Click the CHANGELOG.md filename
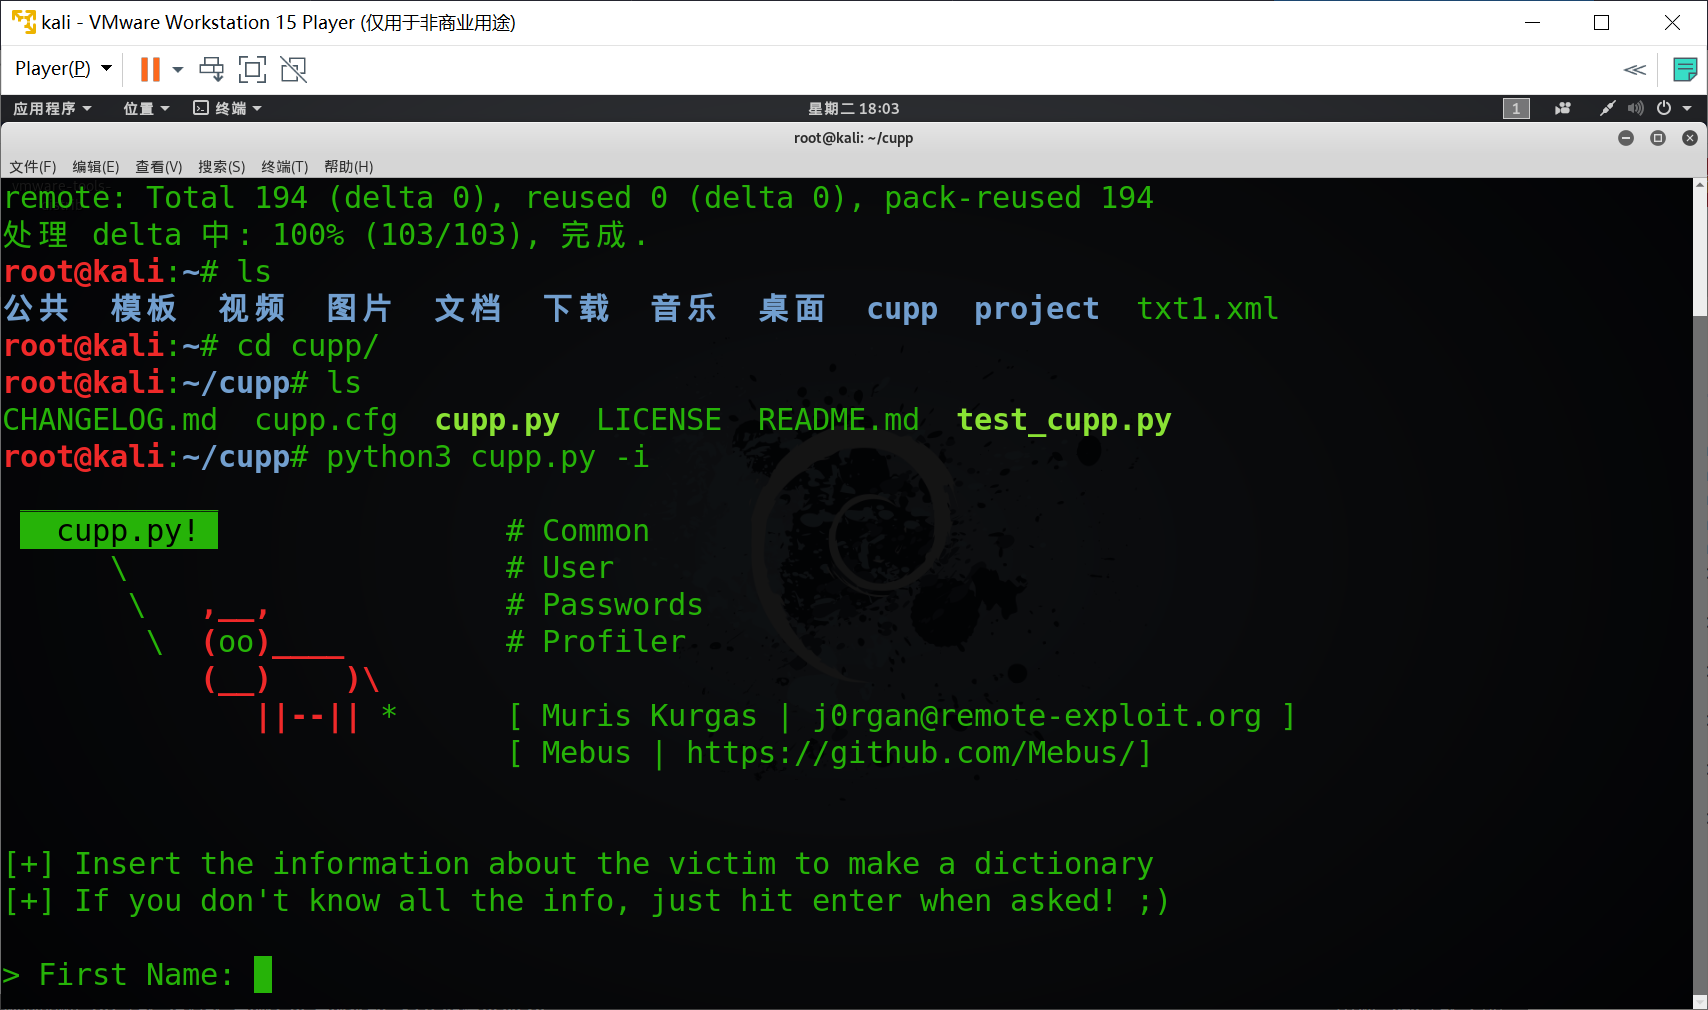This screenshot has width=1708, height=1010. tap(110, 420)
